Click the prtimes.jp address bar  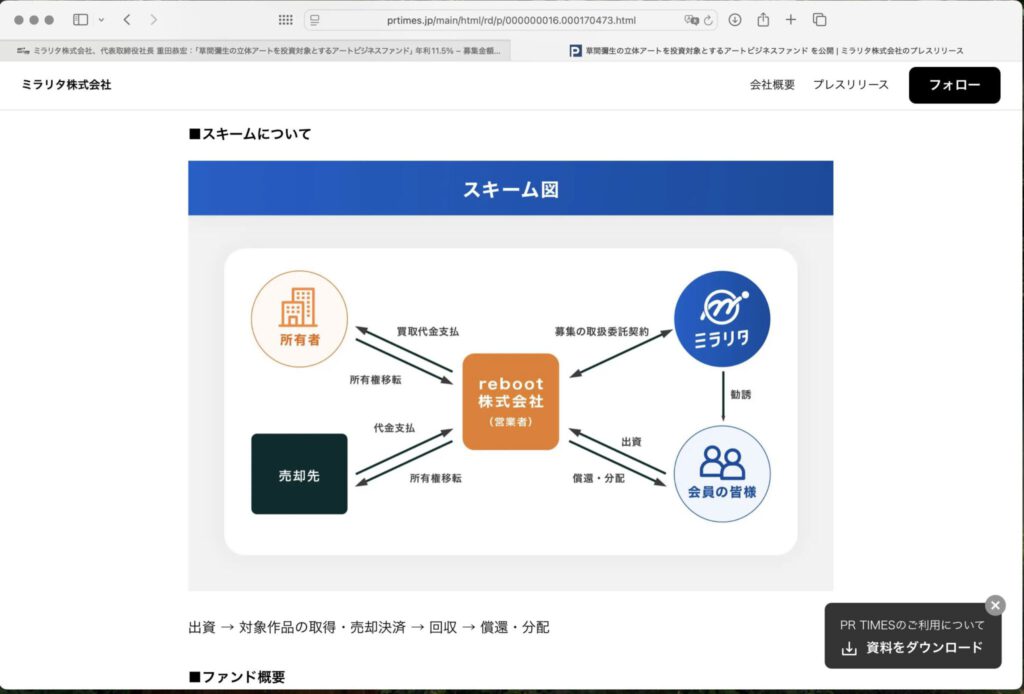point(510,20)
